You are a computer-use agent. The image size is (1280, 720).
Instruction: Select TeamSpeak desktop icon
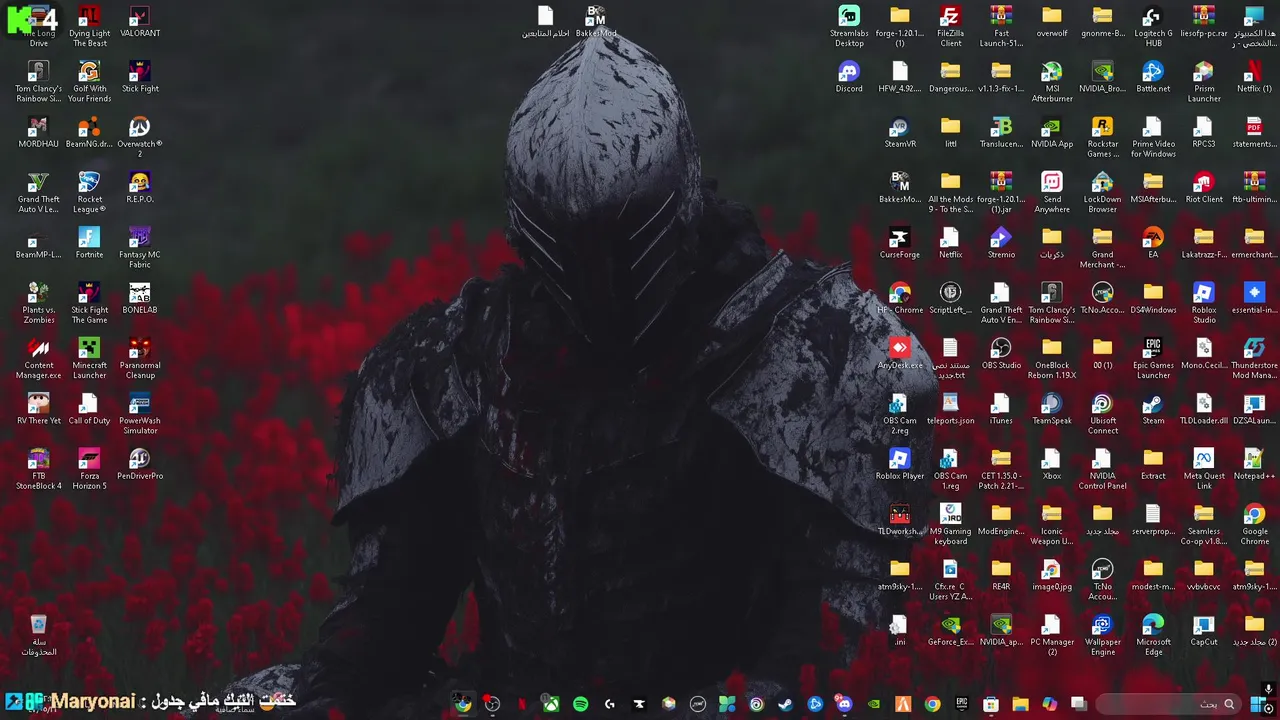(x=1051, y=409)
